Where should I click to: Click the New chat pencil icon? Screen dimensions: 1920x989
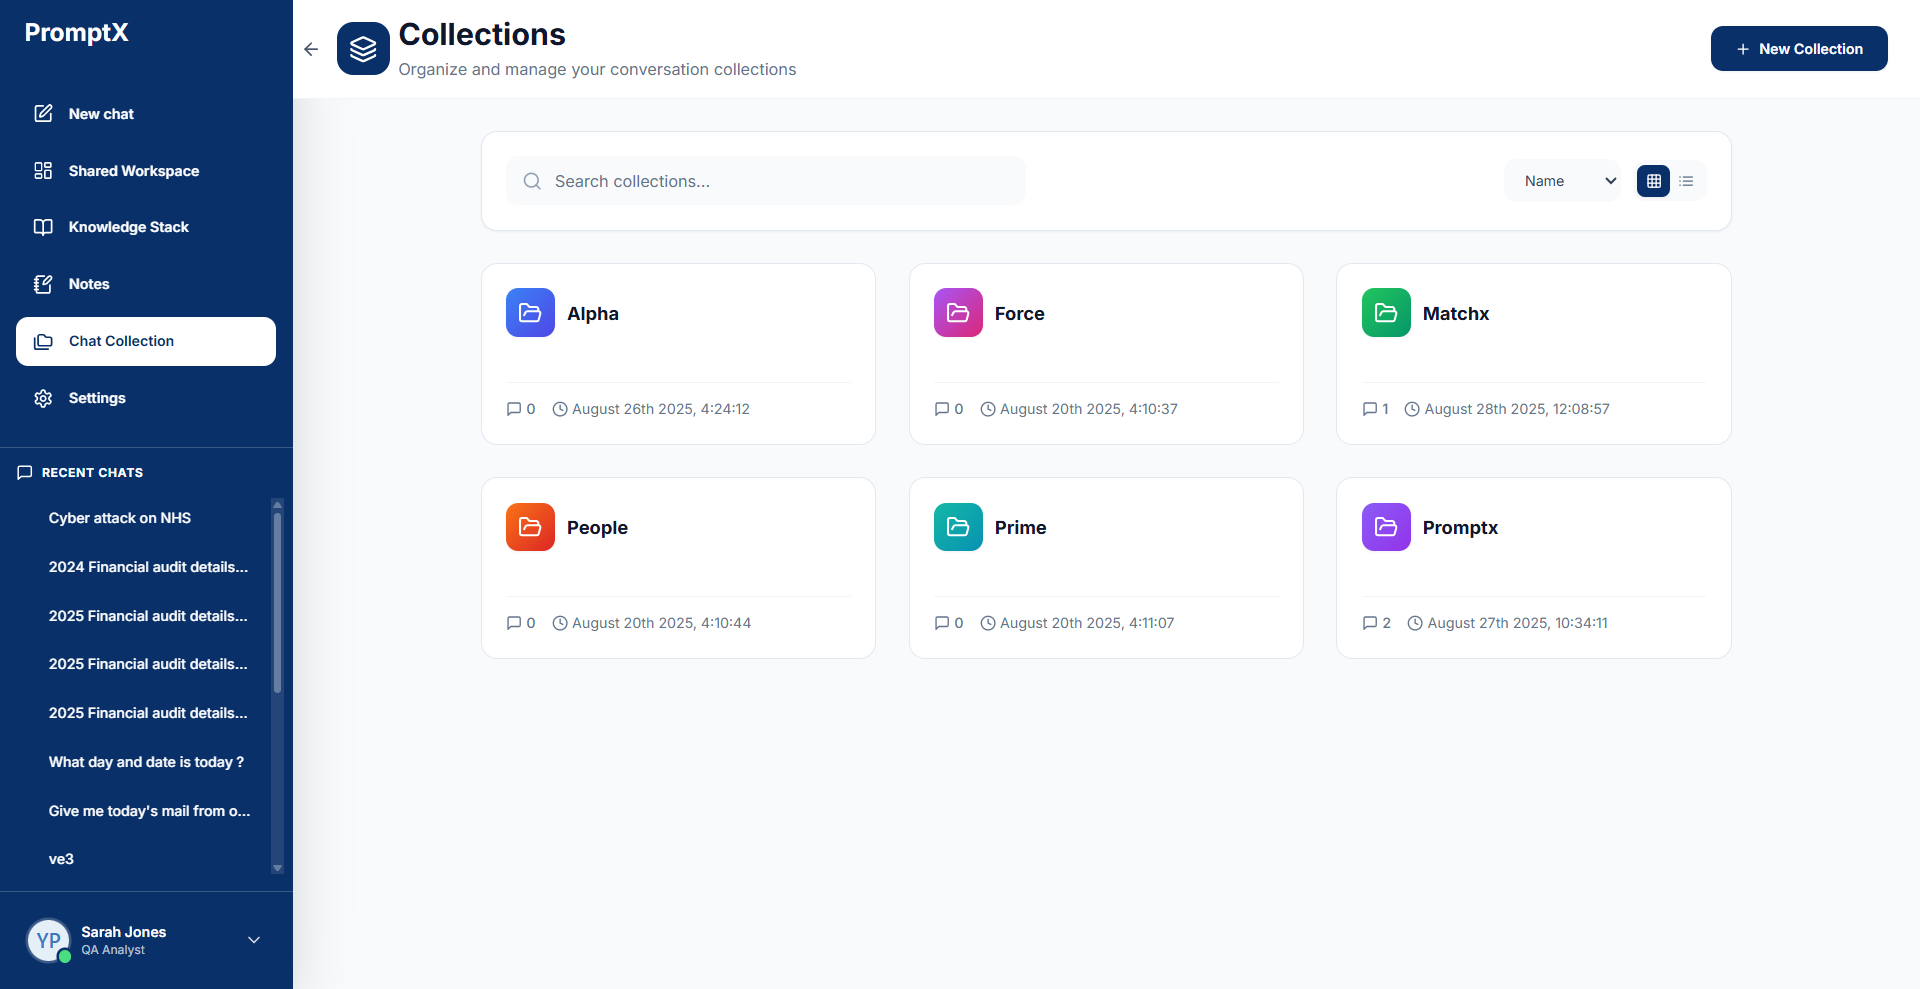coord(43,113)
